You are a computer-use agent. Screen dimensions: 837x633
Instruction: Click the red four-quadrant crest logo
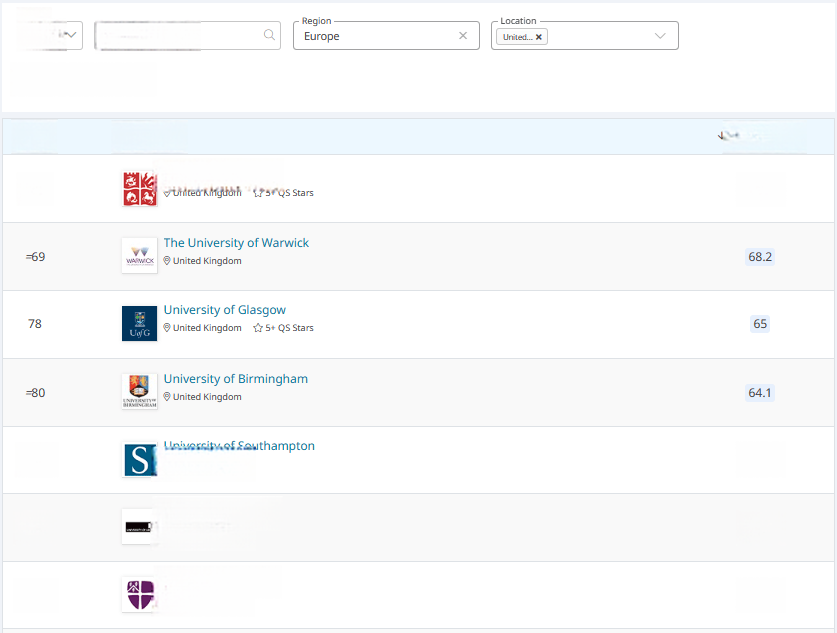139,188
